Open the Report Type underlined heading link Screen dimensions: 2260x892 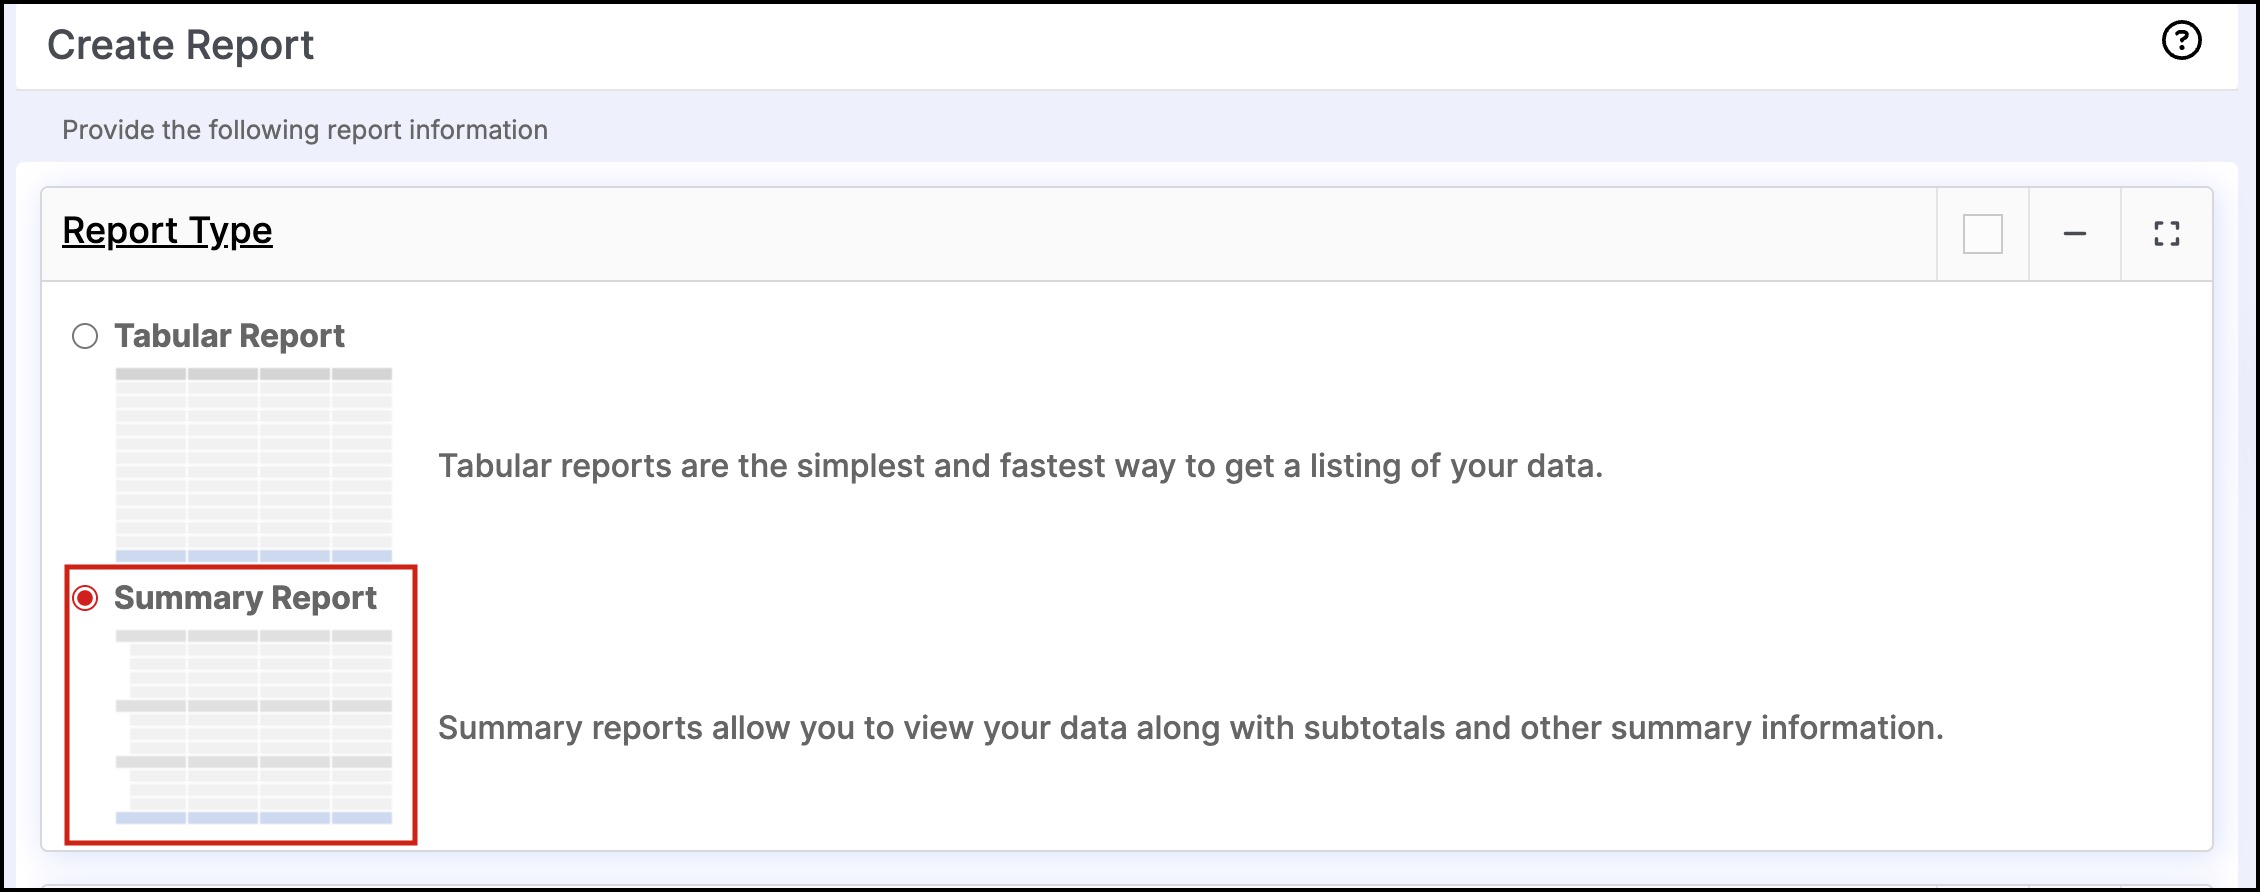tap(167, 231)
